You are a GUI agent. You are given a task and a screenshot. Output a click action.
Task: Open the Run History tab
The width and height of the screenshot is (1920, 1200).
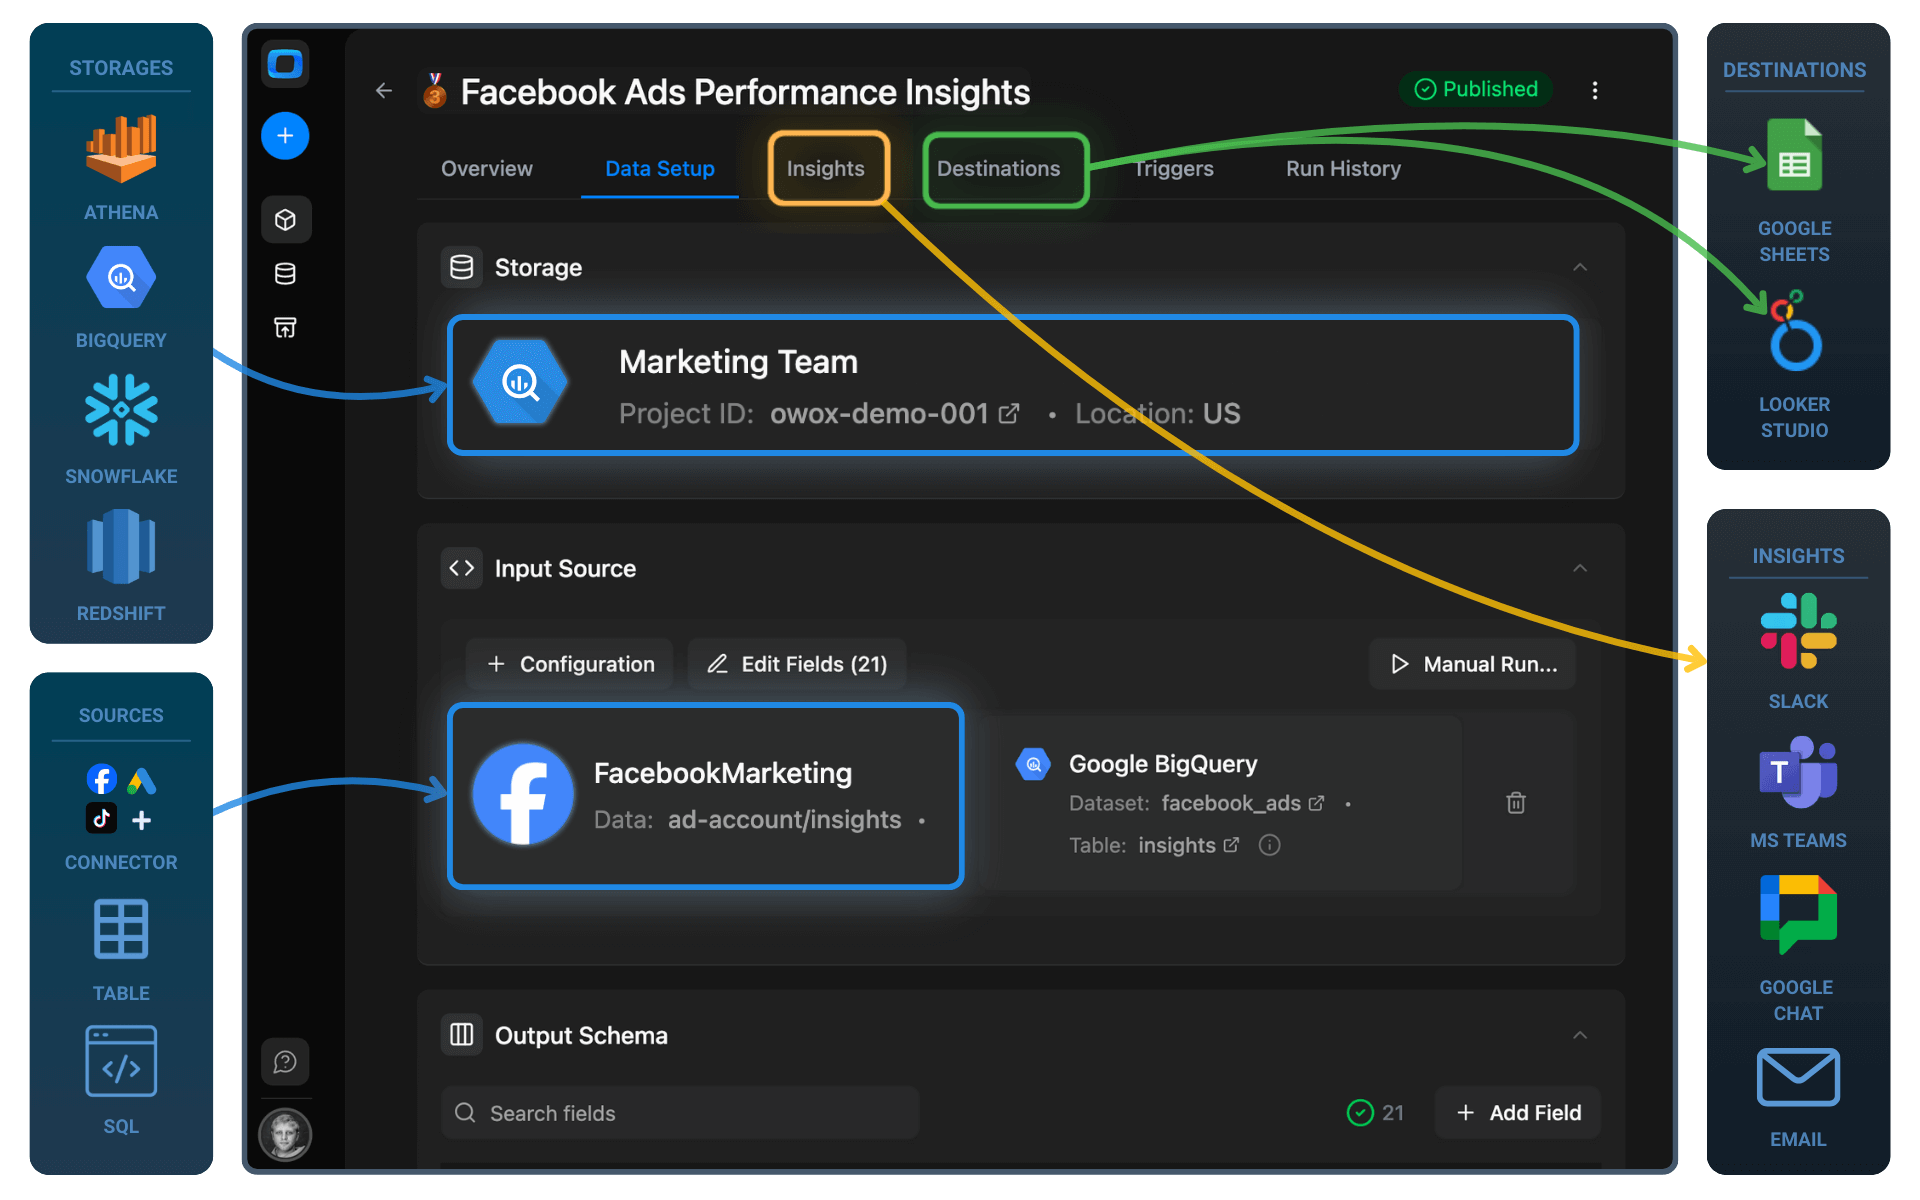1342,168
